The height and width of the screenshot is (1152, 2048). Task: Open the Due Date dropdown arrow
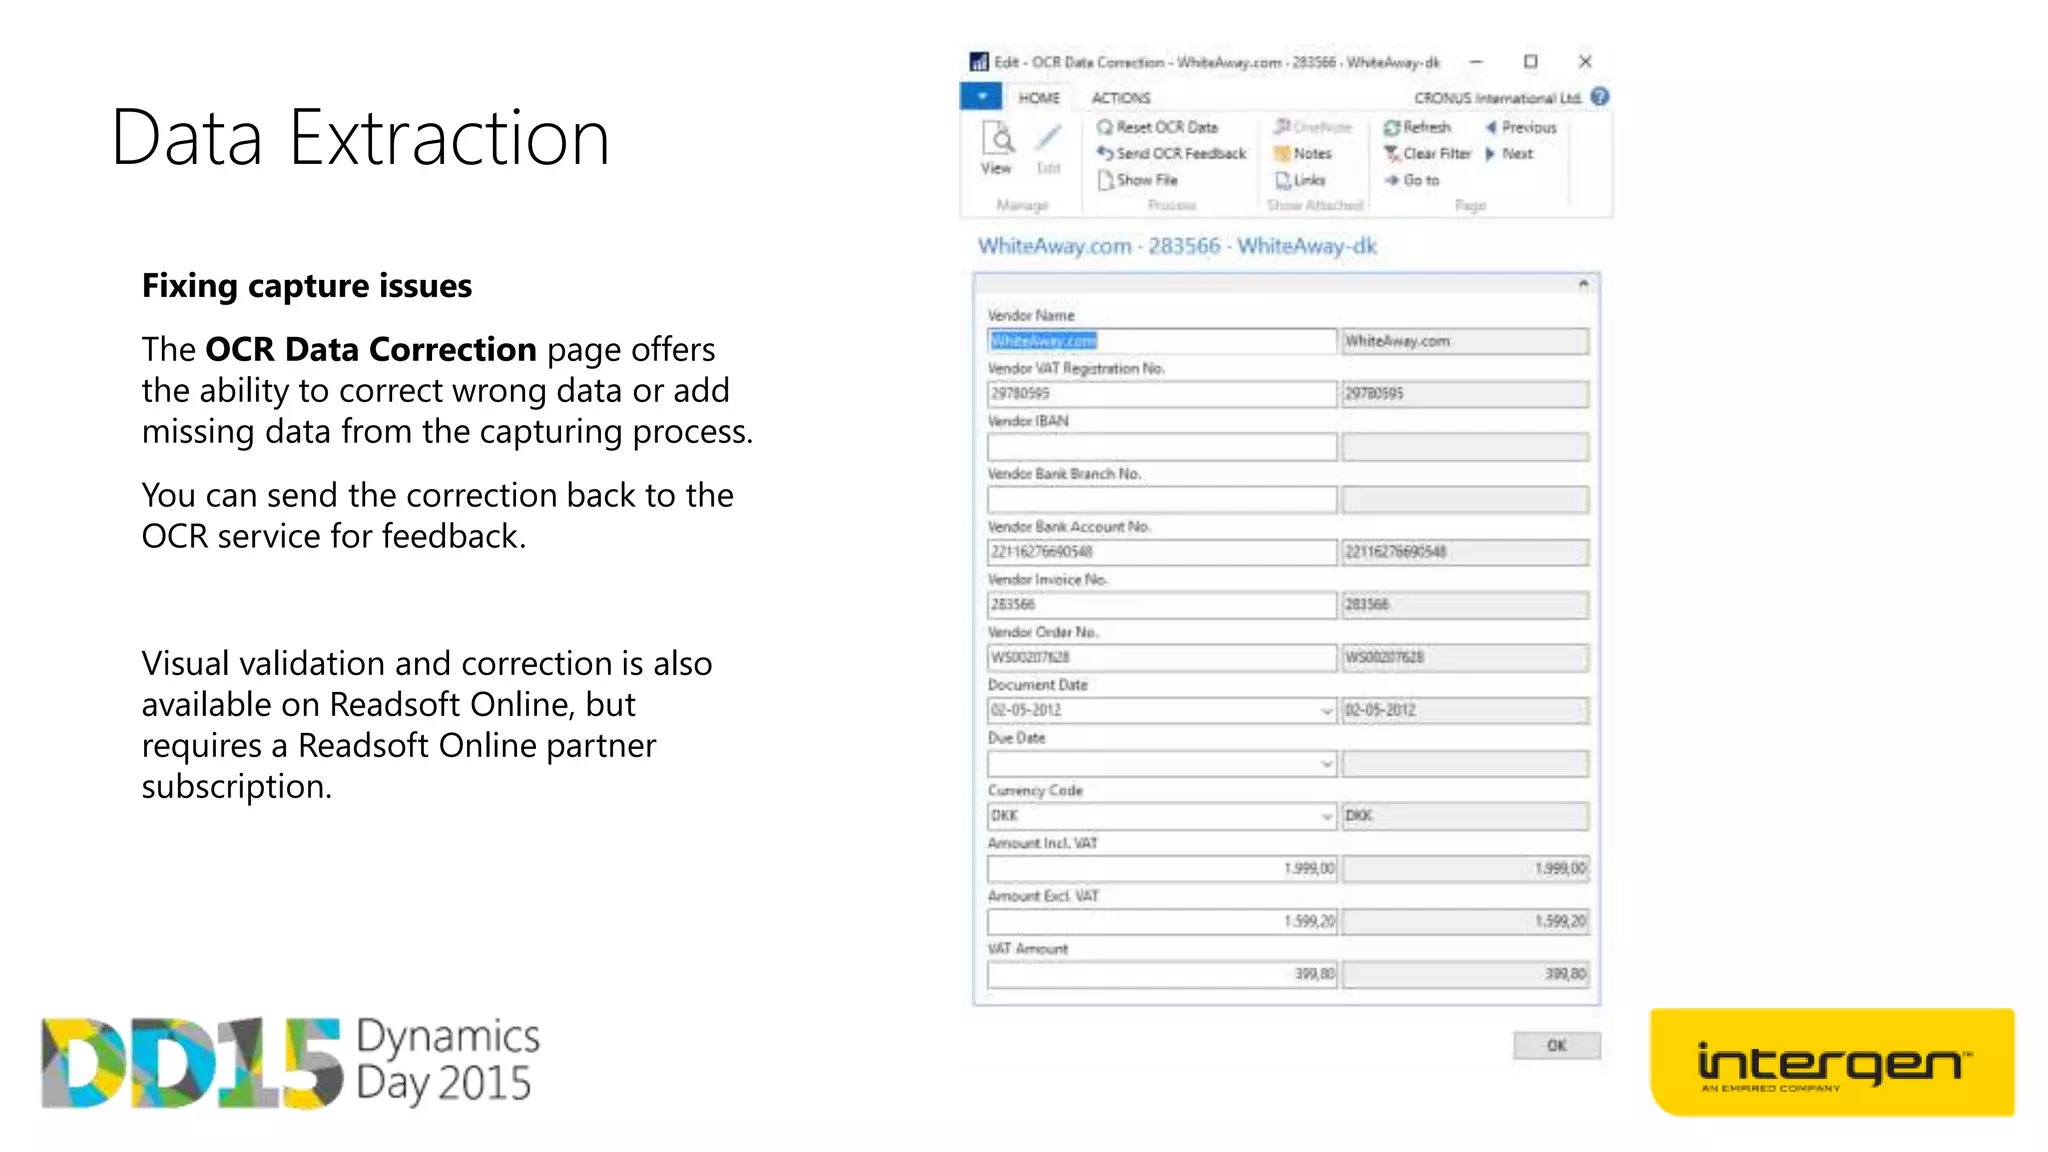tap(1327, 764)
